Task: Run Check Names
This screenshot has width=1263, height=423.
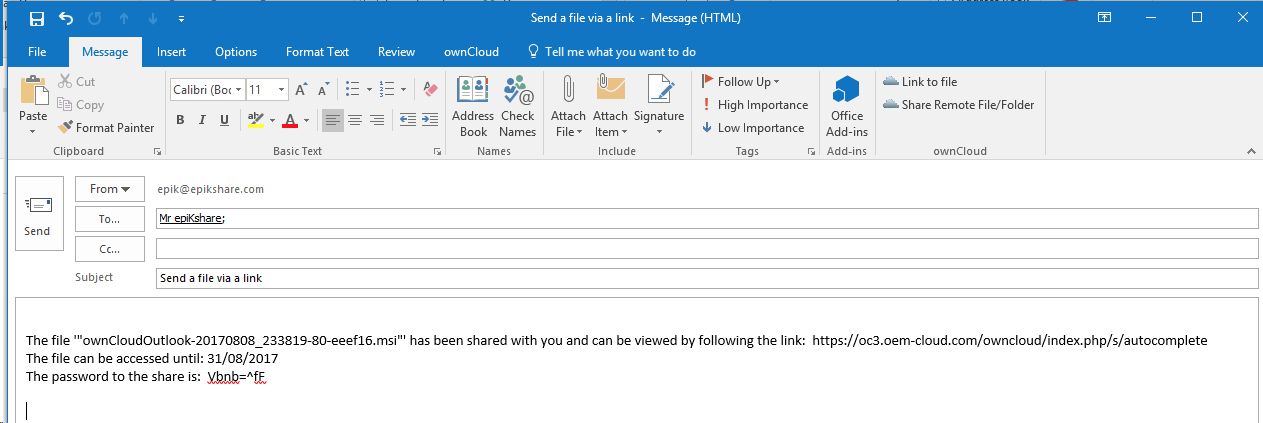Action: (x=518, y=106)
